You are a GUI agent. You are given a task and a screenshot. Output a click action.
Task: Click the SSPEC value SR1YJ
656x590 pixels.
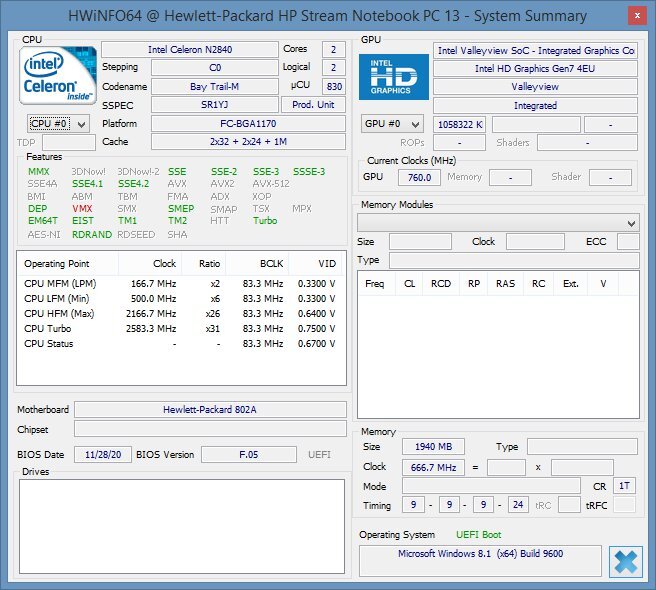[215, 105]
